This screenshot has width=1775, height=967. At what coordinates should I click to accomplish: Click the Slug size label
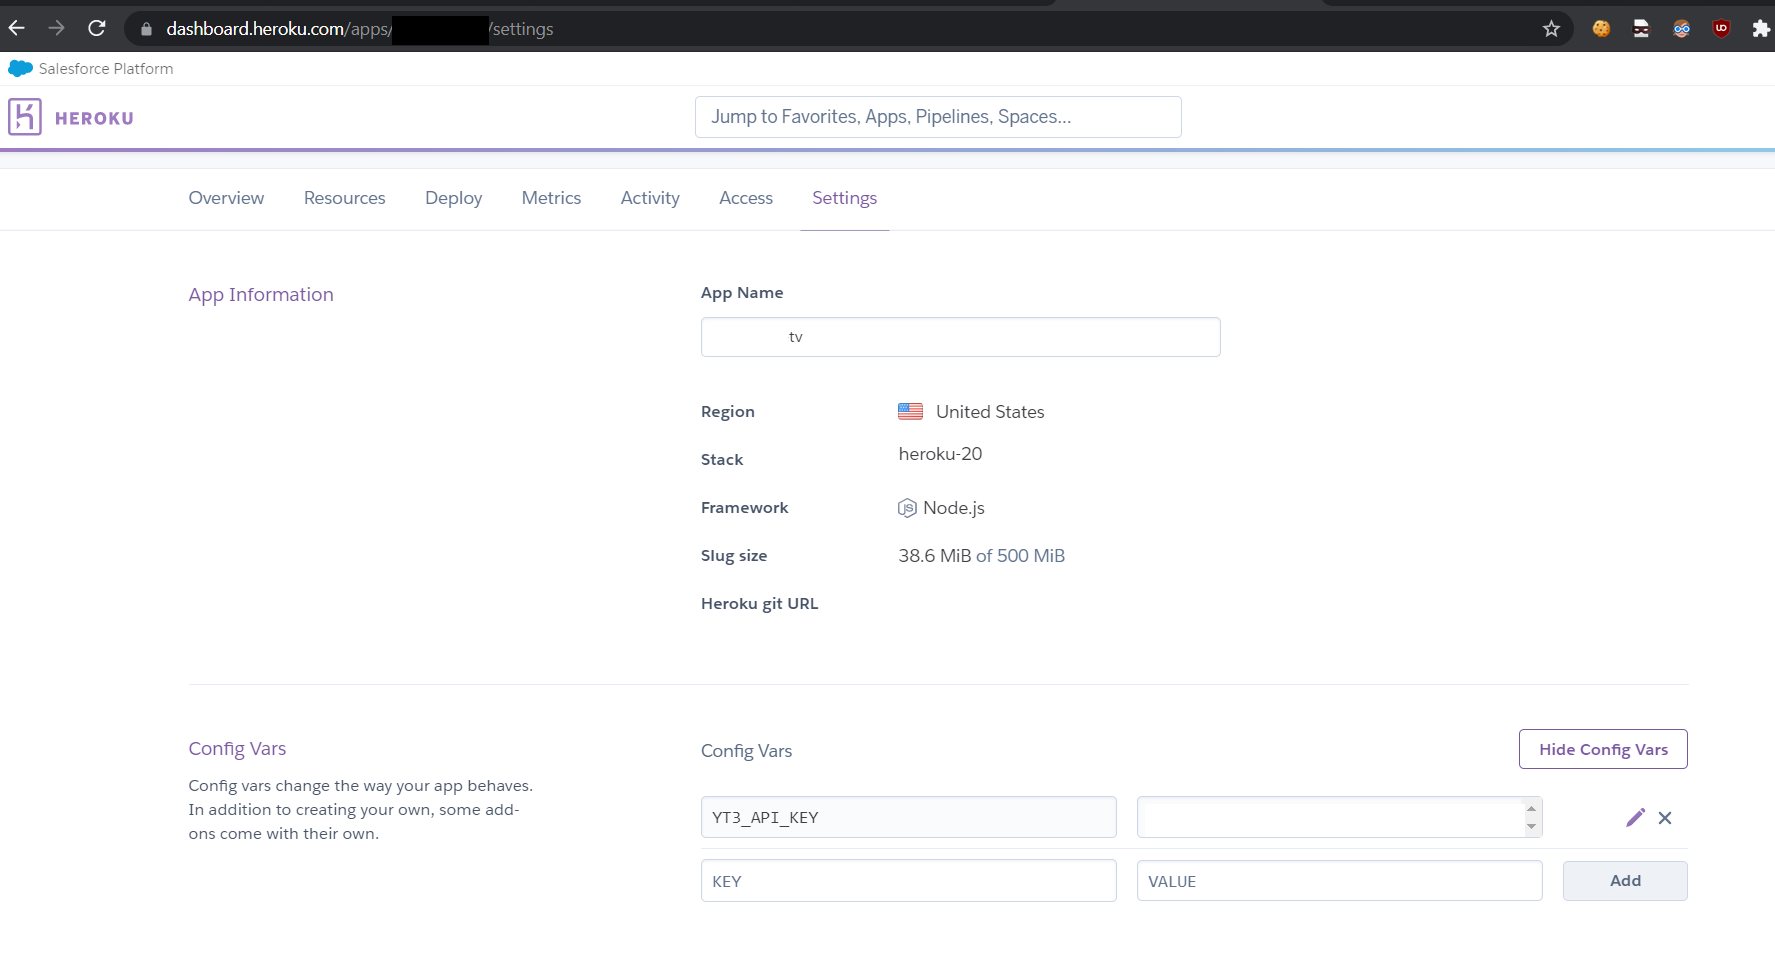(x=734, y=556)
